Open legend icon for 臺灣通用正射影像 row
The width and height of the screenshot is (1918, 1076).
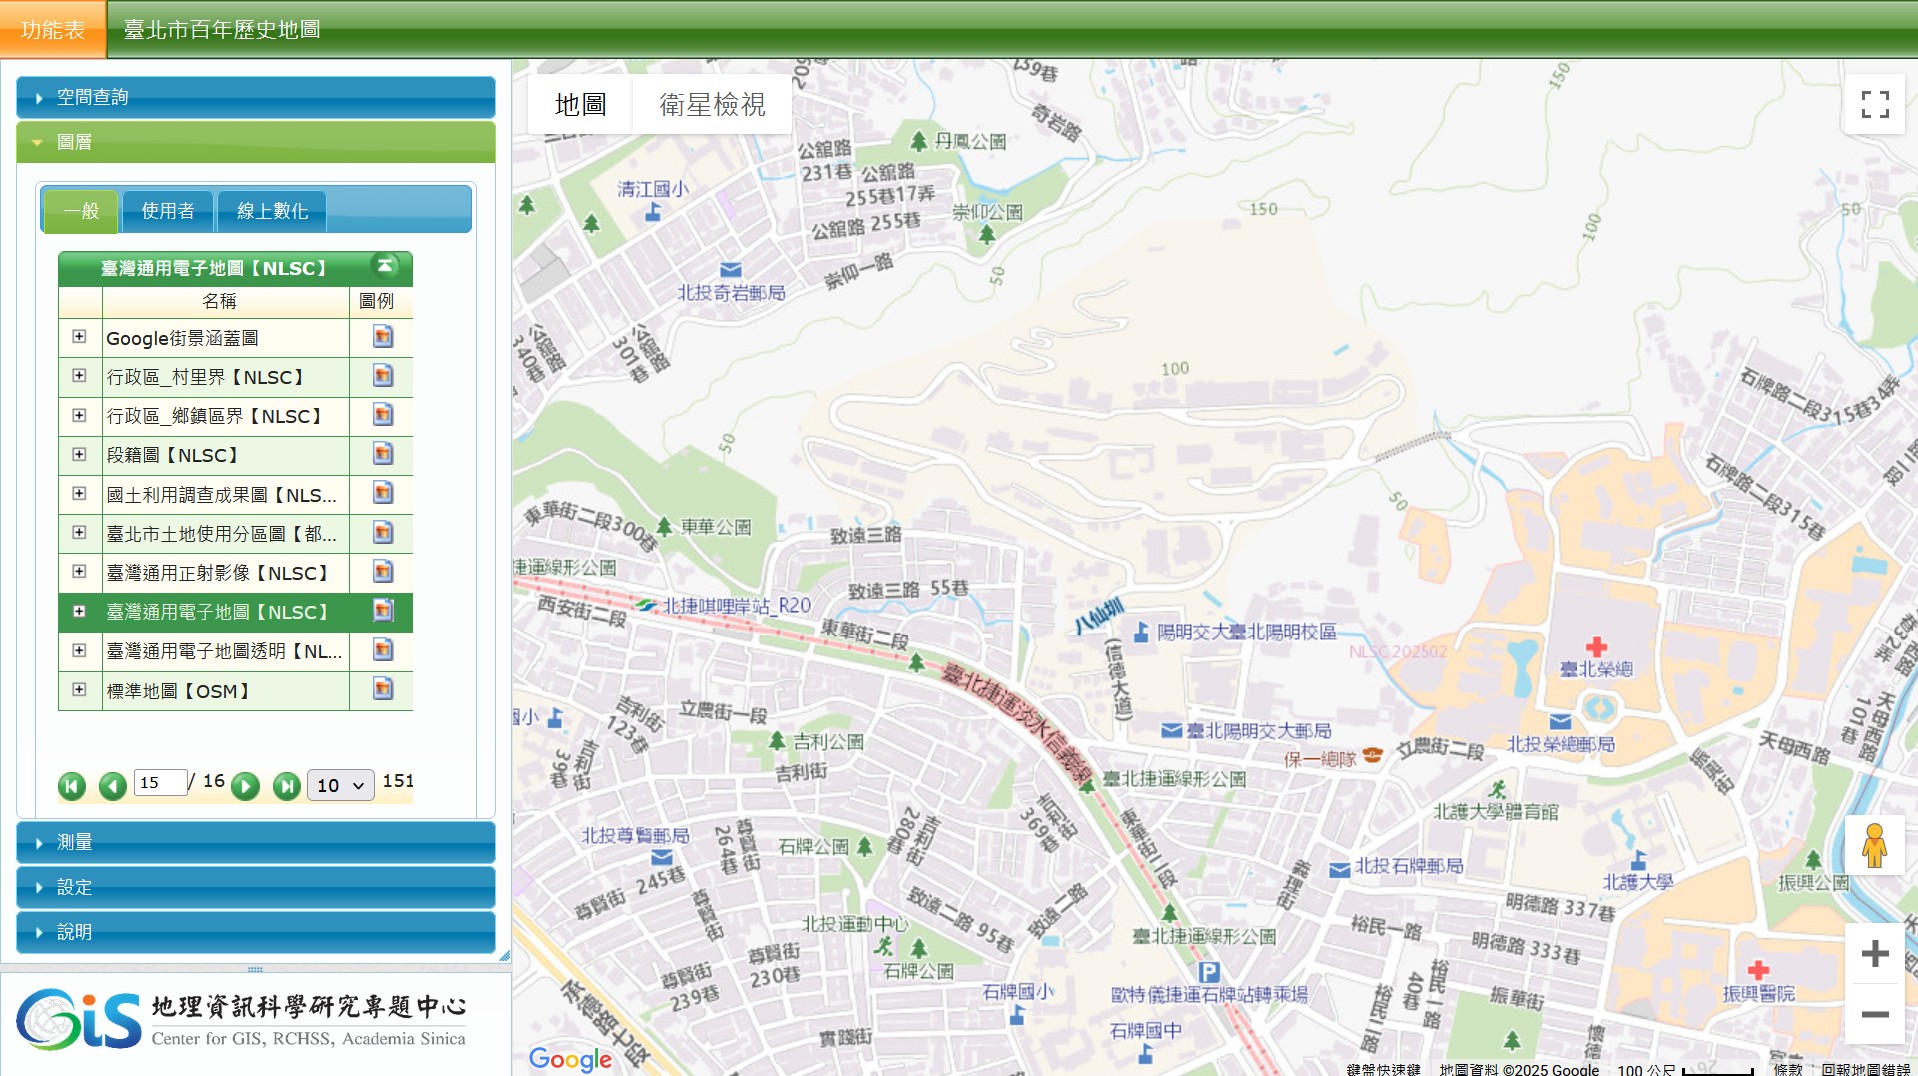pos(382,572)
